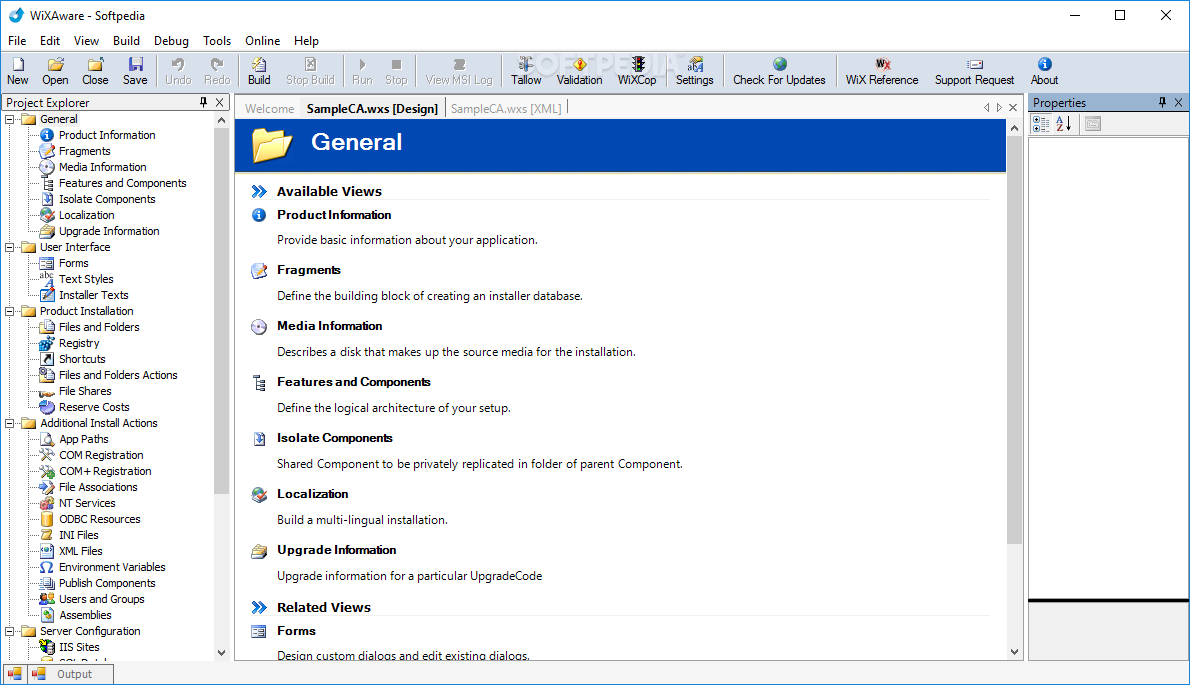The width and height of the screenshot is (1190, 685).
Task: Collapse the General tree node
Action: [x=10, y=119]
